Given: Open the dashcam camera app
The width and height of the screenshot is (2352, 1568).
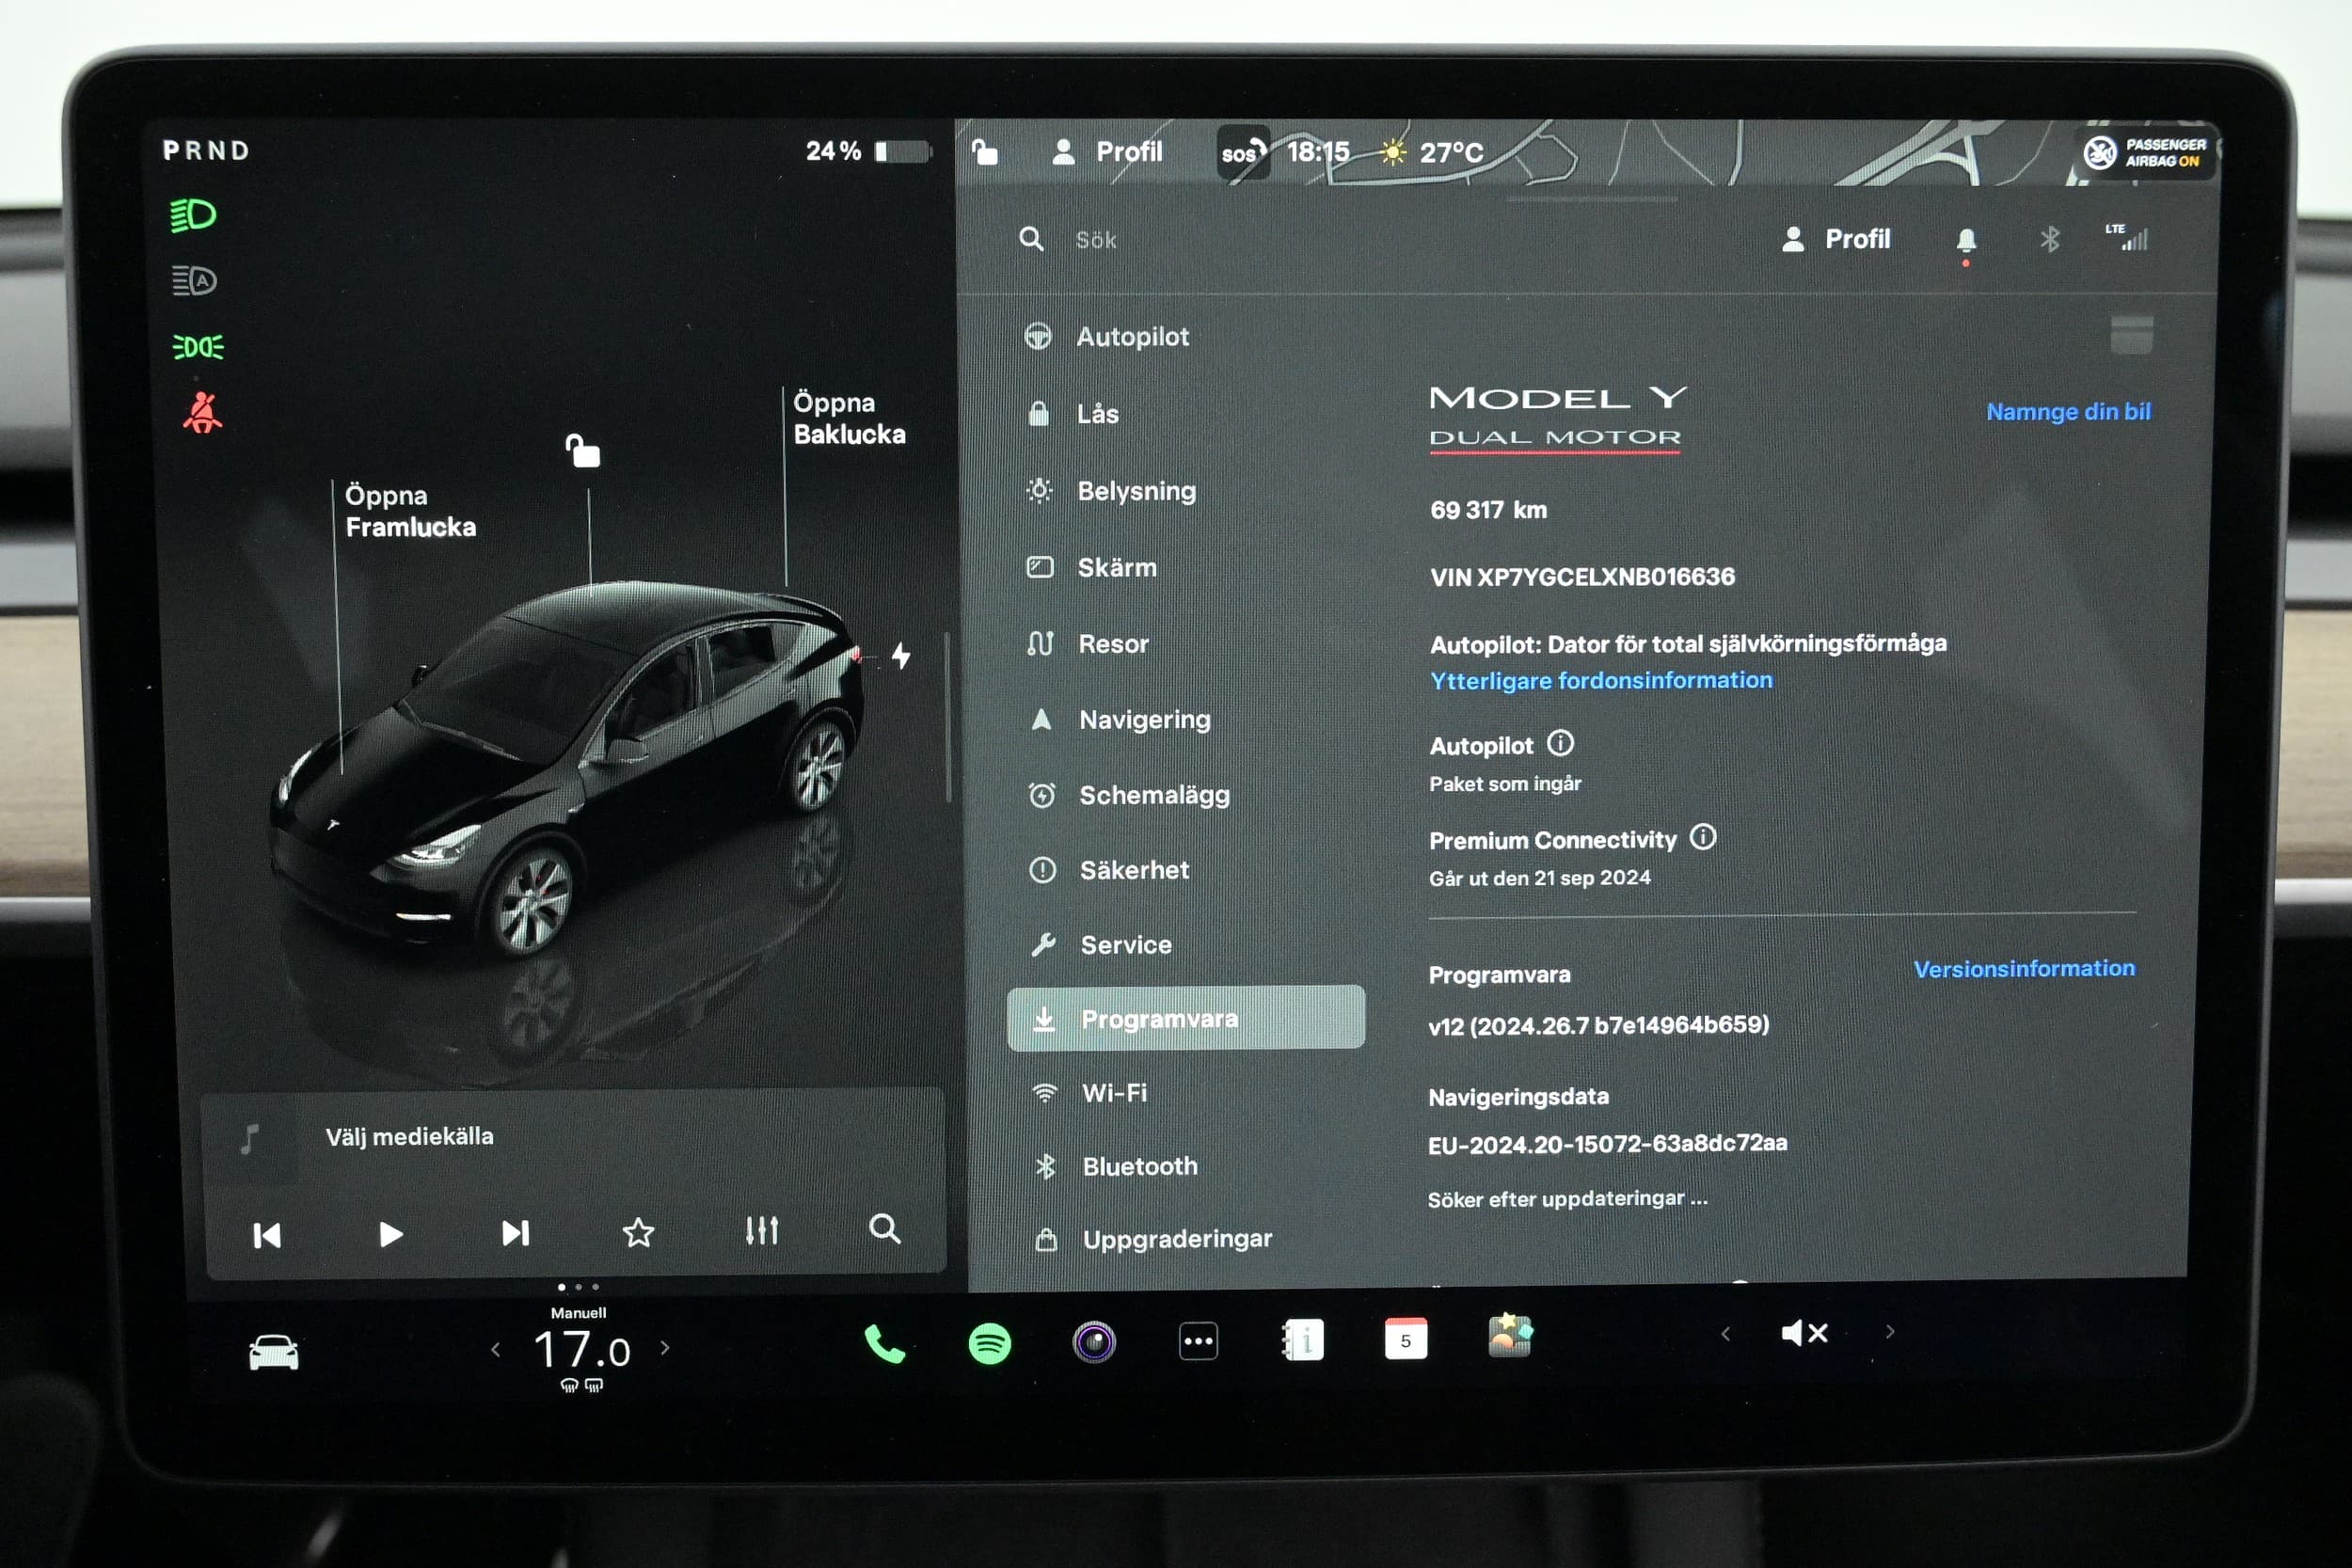Looking at the screenshot, I should click(1094, 1342).
